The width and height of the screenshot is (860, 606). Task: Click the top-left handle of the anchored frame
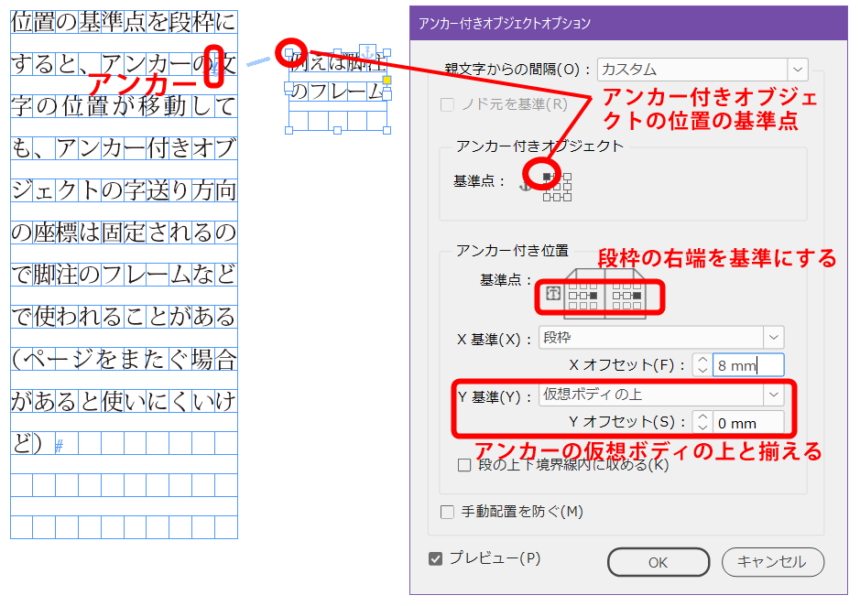coord(290,50)
